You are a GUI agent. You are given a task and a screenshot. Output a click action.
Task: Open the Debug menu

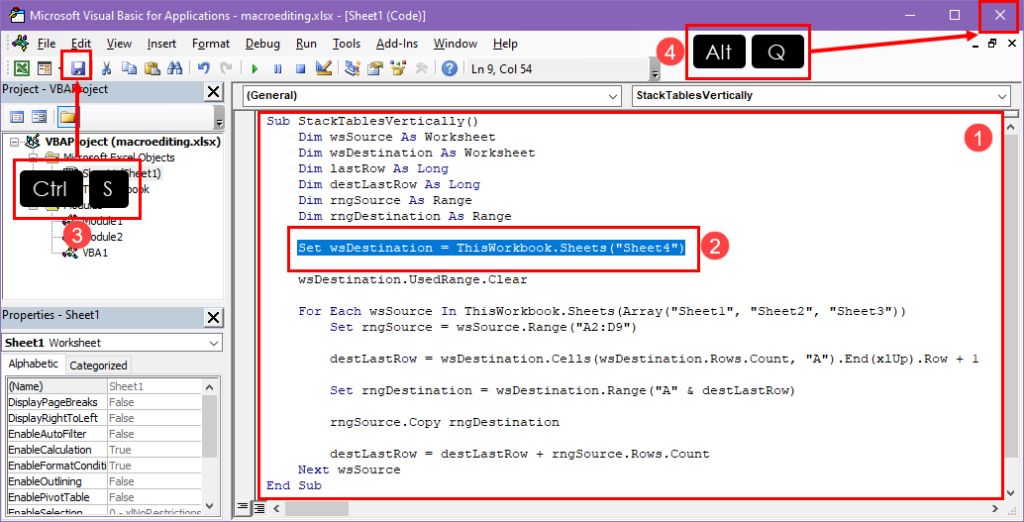pyautogui.click(x=263, y=44)
